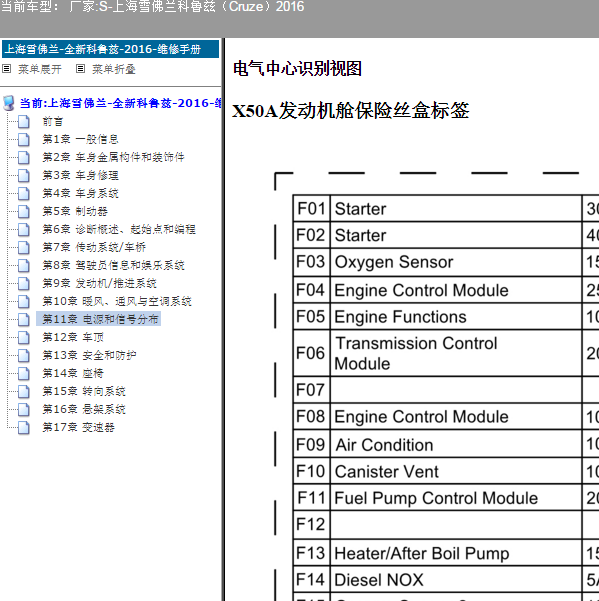Select highlighted 第11章 电源和信号分布

(99, 319)
